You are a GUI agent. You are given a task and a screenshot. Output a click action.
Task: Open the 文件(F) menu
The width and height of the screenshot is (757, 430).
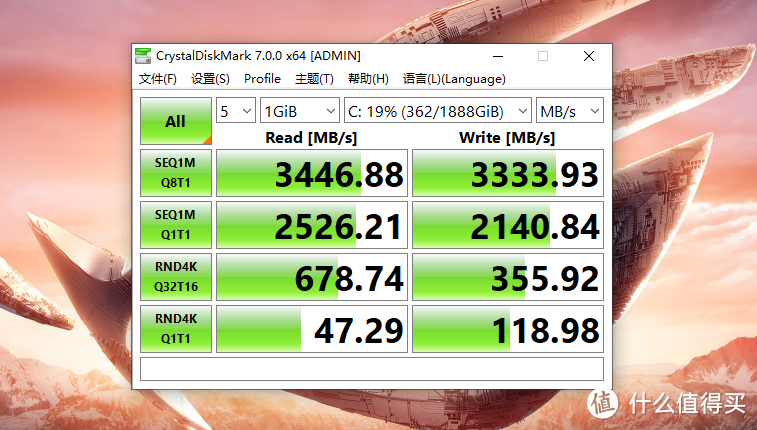pos(157,79)
